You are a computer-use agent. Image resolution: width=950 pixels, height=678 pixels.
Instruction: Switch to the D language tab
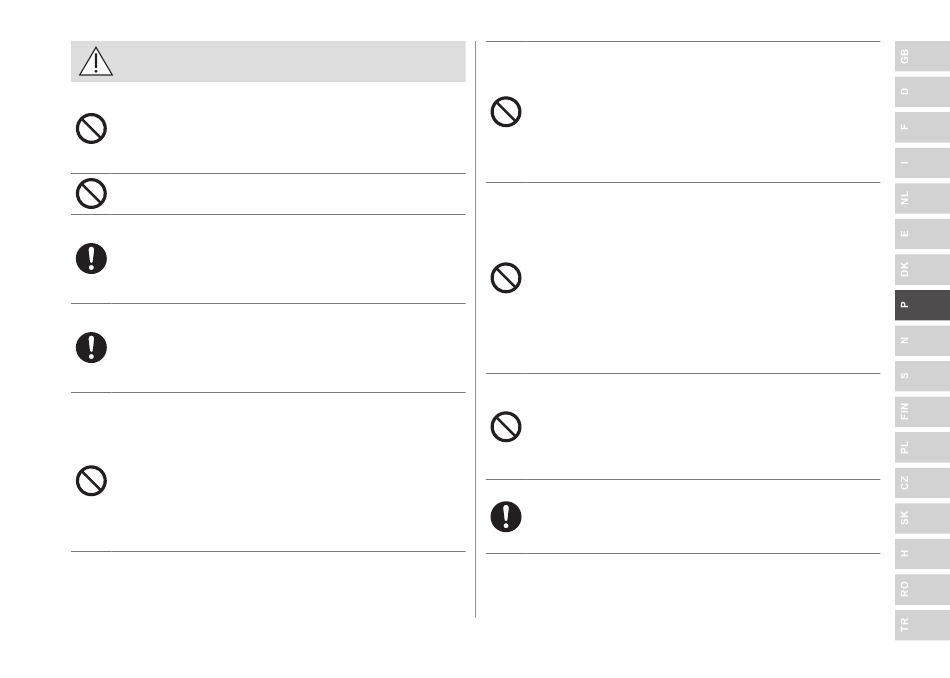coord(922,91)
